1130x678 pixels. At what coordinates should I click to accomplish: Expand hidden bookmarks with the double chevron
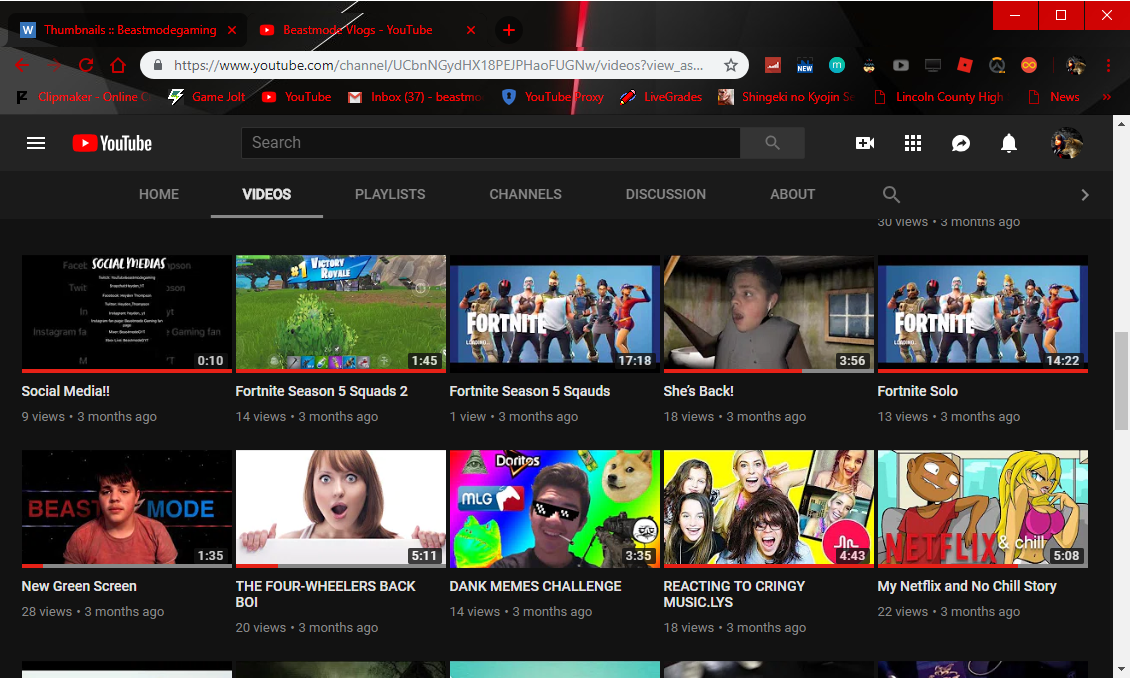[1107, 97]
